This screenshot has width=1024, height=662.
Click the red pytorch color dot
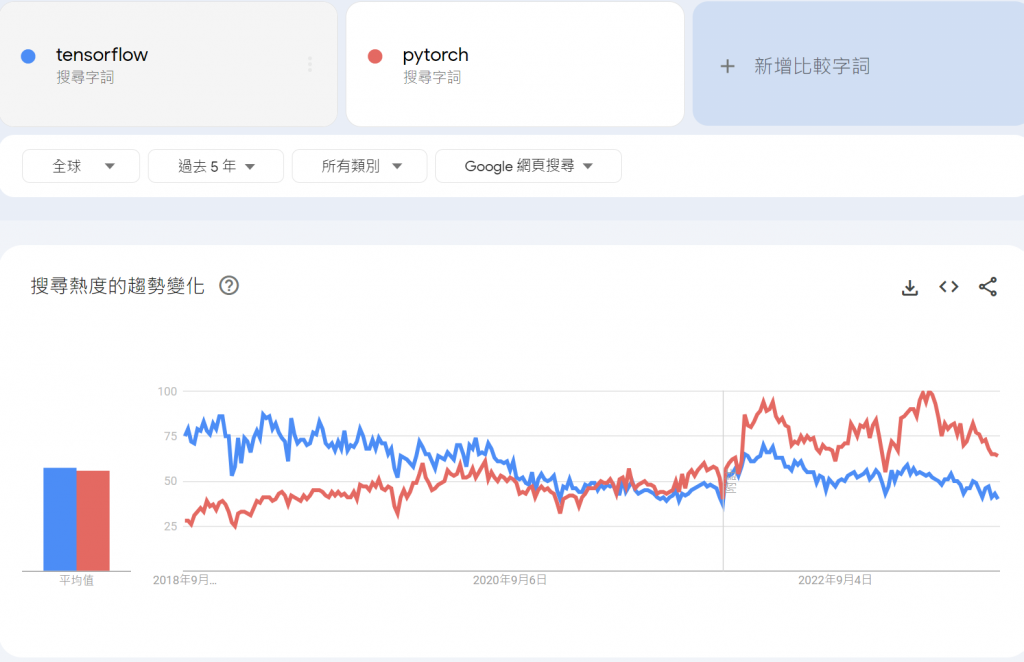tap(376, 56)
